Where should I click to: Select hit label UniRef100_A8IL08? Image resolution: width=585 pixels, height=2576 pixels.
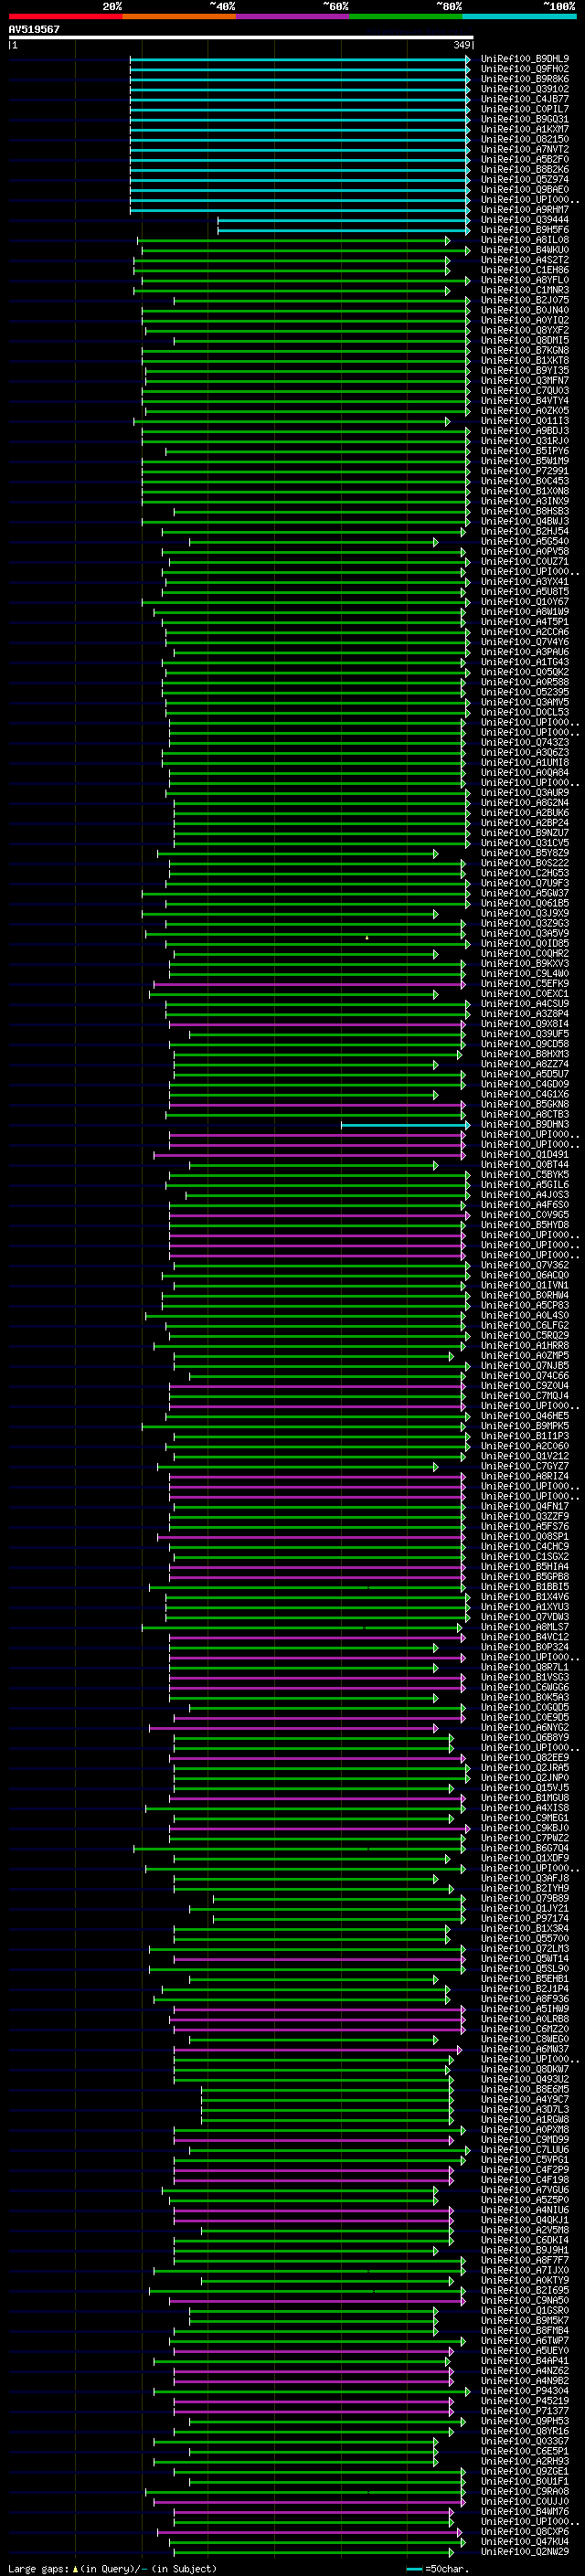point(524,240)
